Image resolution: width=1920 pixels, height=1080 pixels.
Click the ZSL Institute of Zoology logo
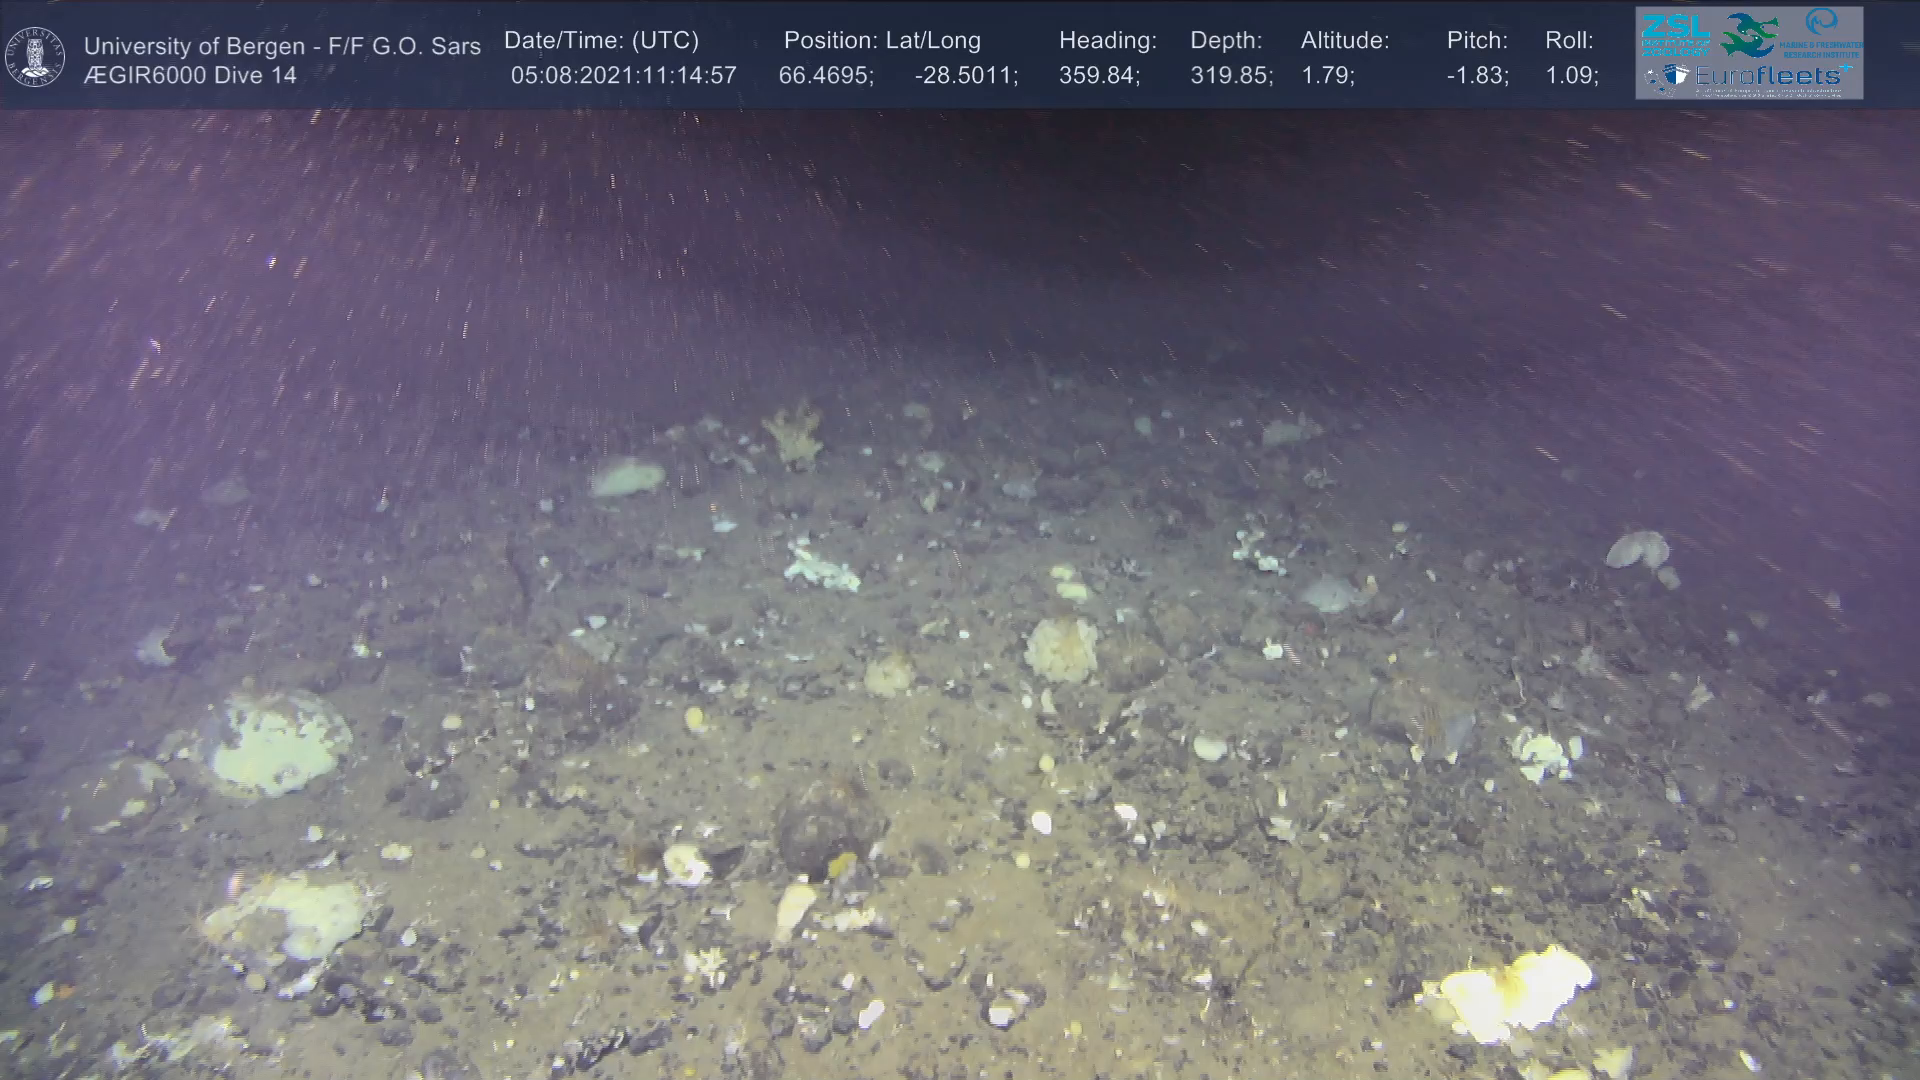coord(1674,33)
